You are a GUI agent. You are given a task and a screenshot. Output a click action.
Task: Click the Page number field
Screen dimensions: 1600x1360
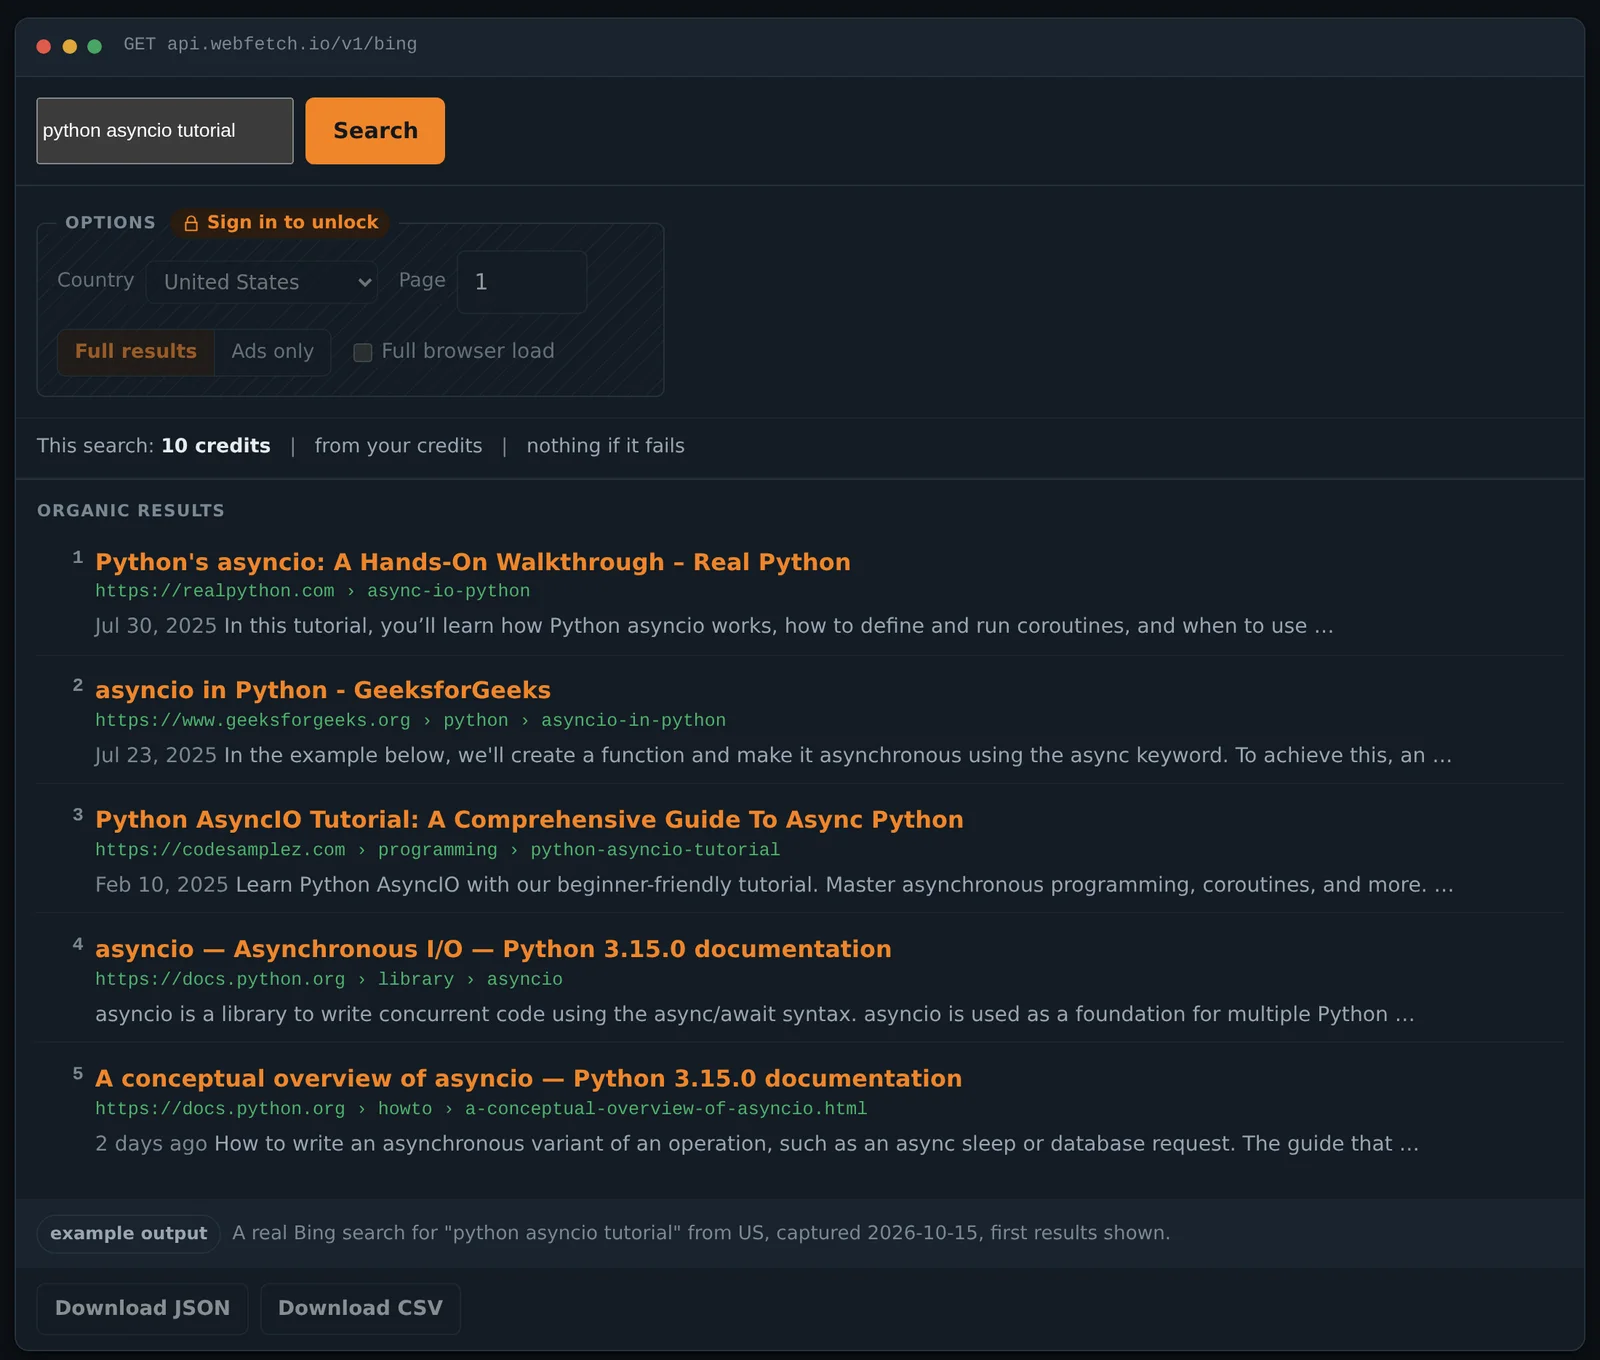[522, 282]
